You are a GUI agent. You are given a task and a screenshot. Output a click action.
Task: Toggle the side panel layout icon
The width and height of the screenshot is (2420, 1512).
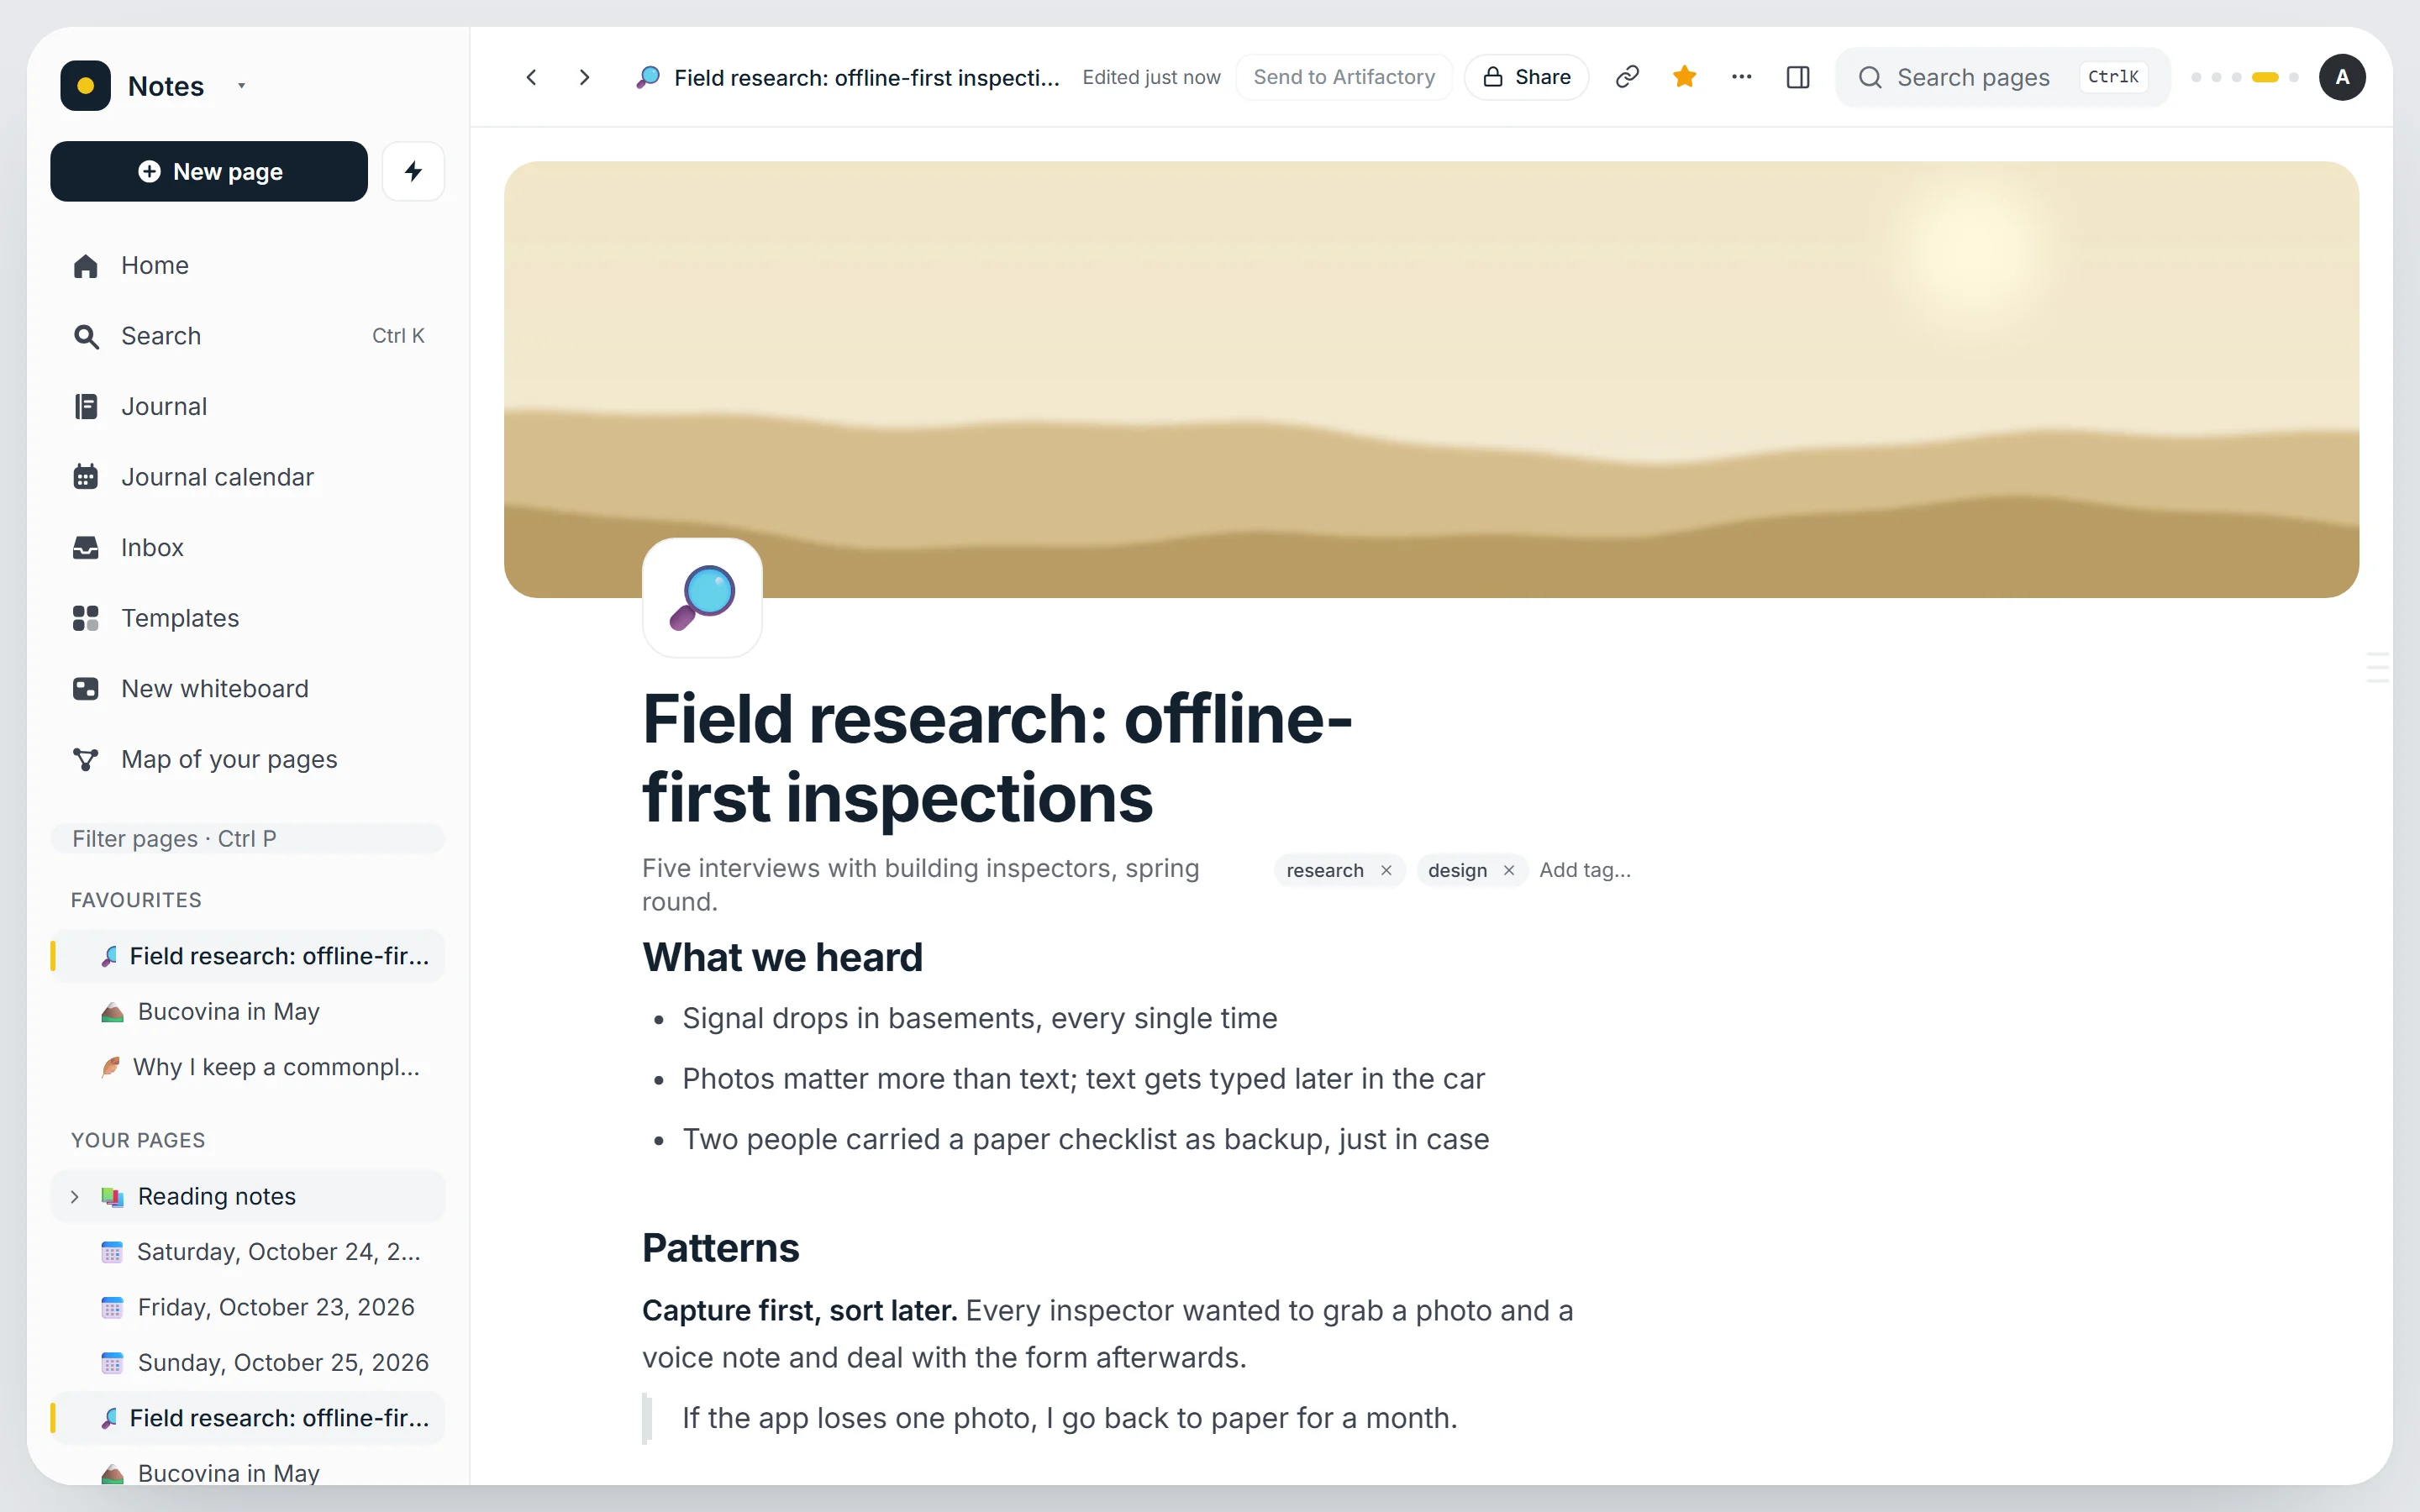point(1798,77)
